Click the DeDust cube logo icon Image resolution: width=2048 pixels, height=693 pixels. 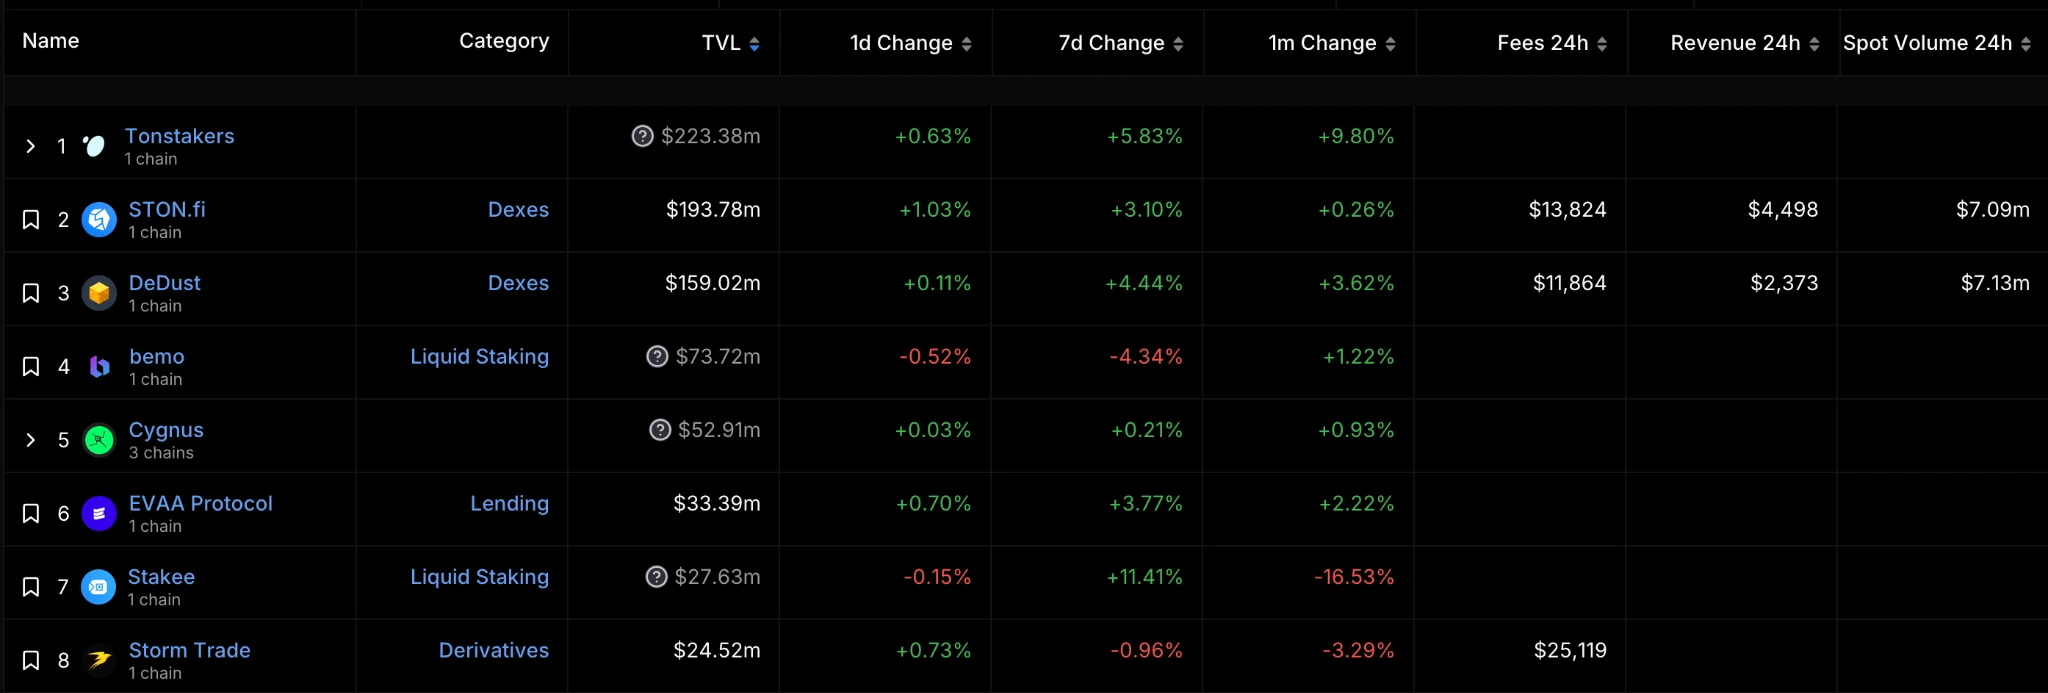(x=99, y=293)
